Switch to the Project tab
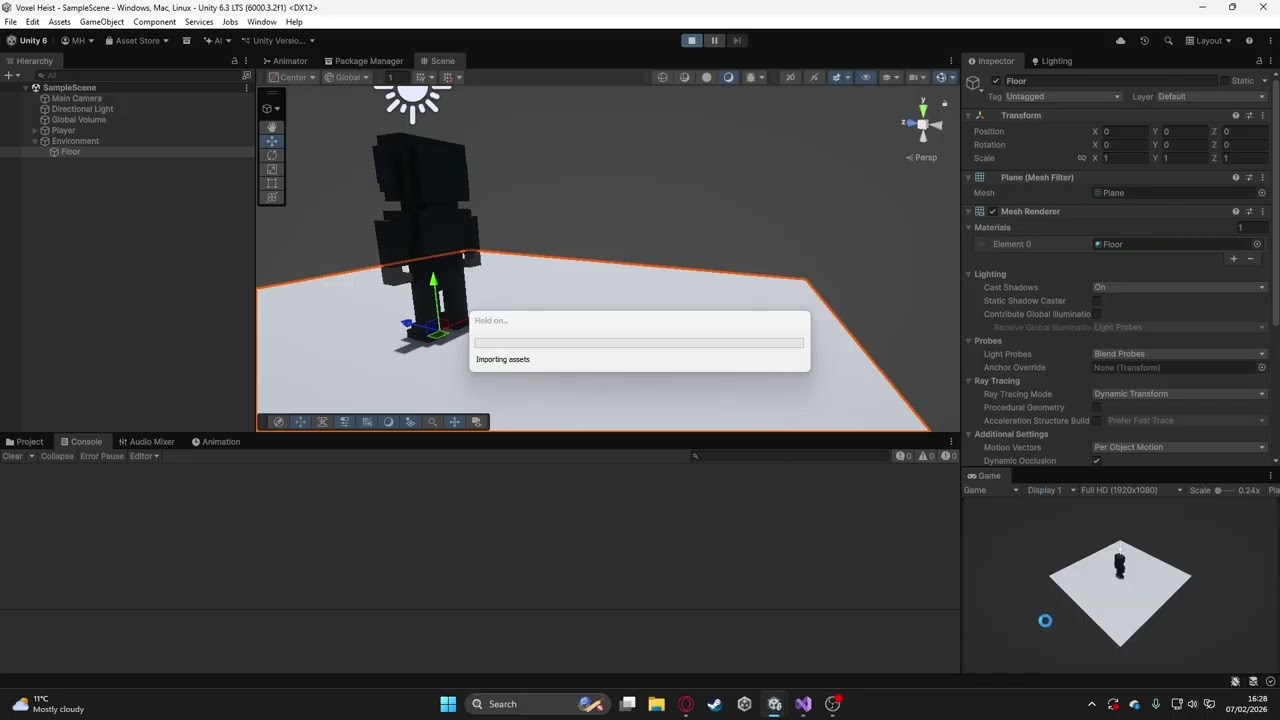Screen dimensions: 1280x720 (24, 442)
